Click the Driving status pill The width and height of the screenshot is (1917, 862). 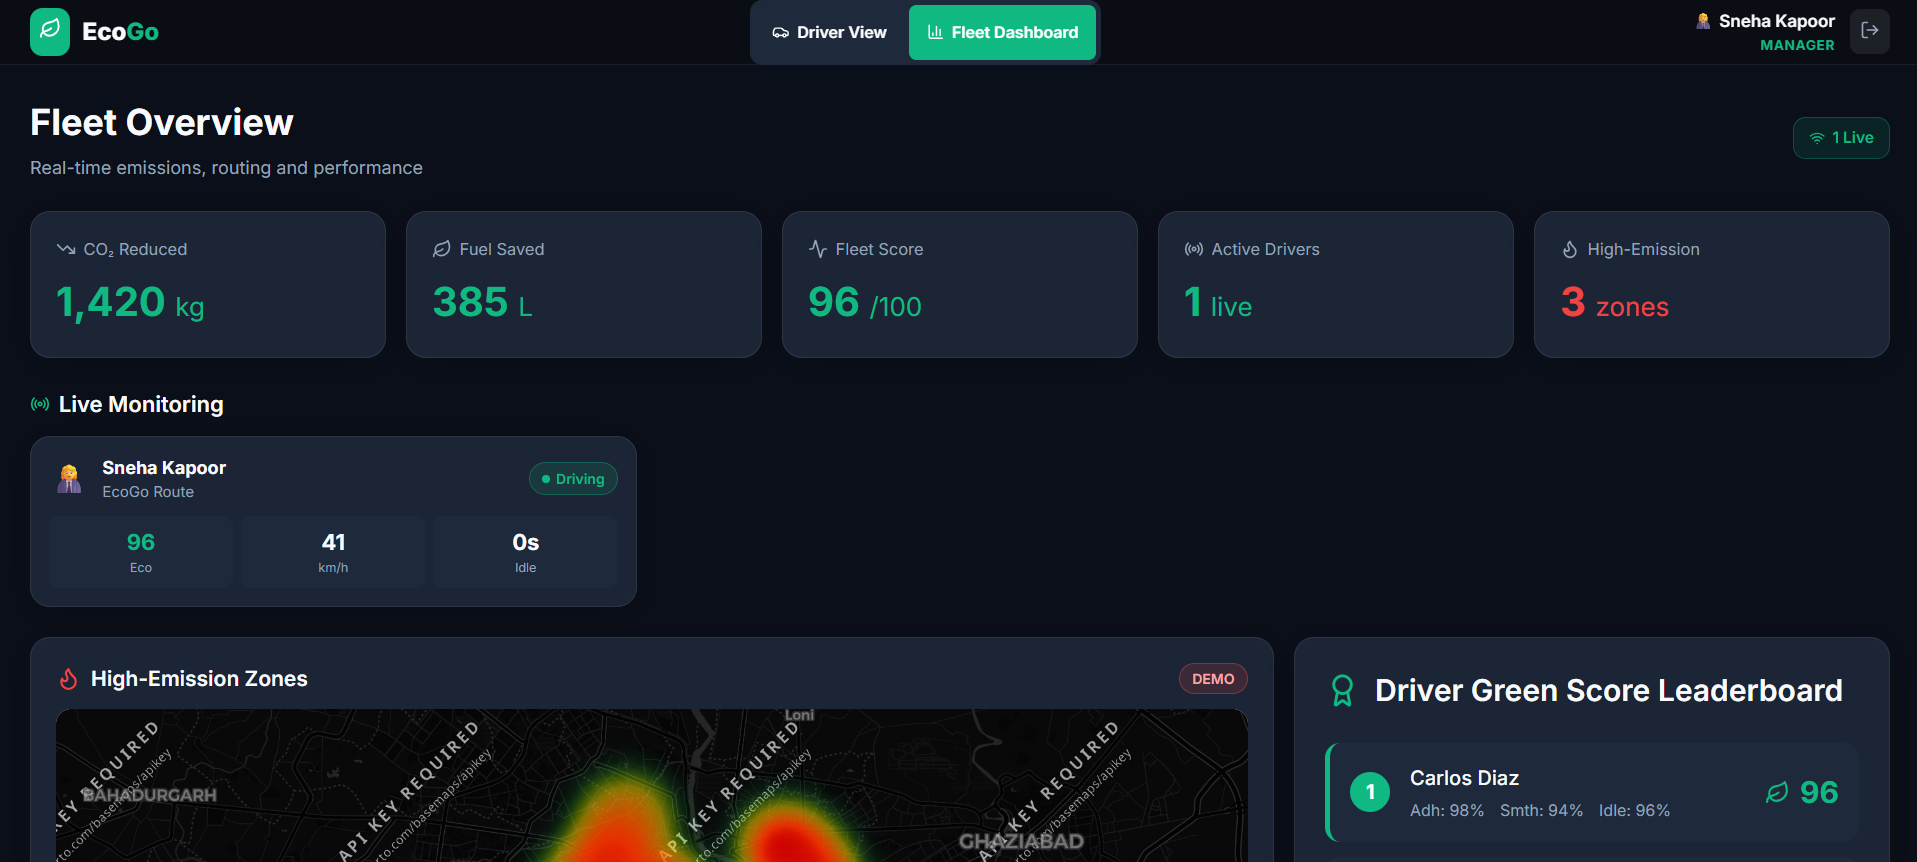[x=573, y=479]
